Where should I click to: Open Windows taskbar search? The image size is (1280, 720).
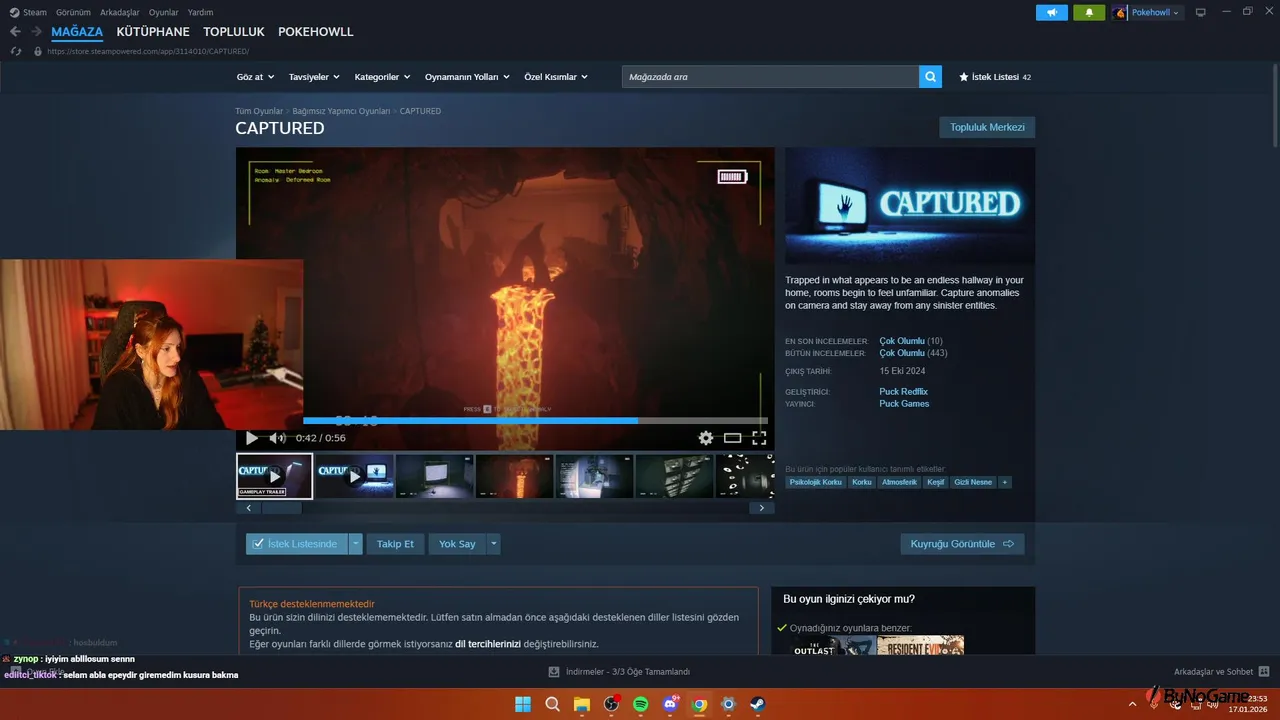tap(552, 704)
